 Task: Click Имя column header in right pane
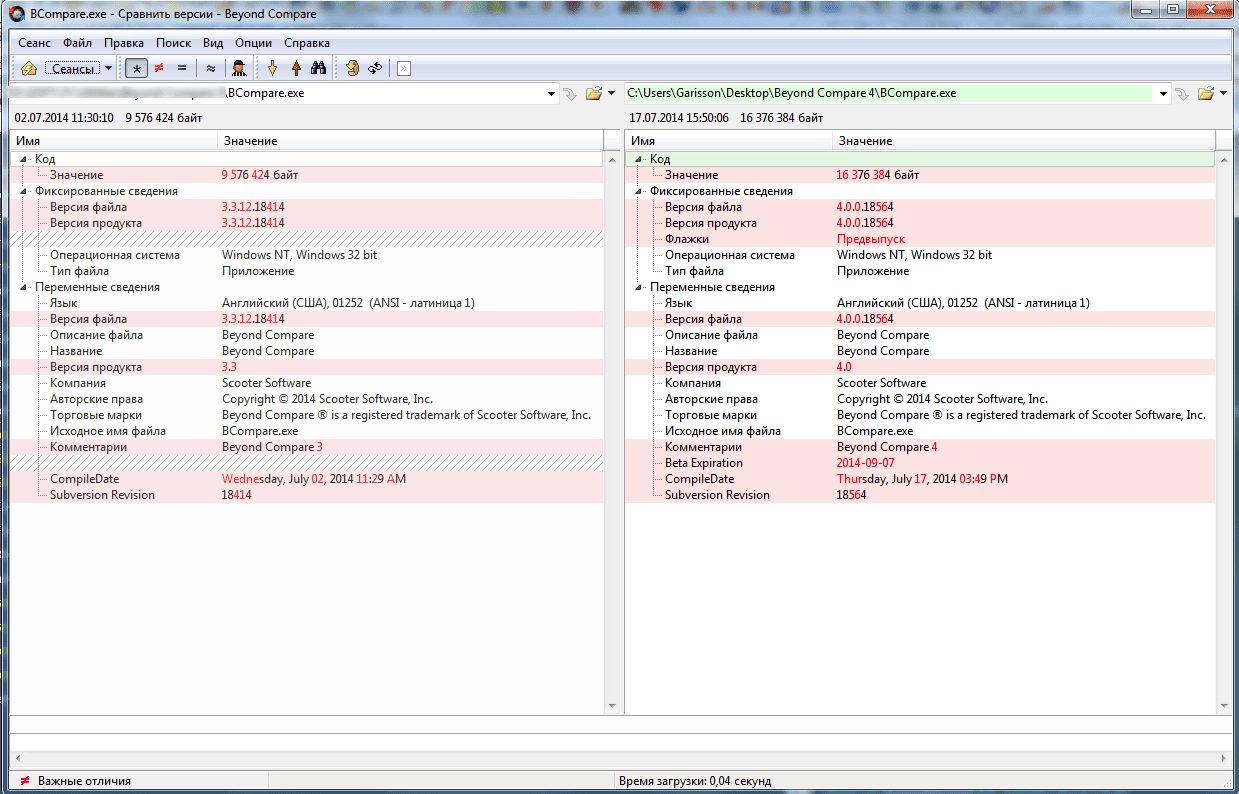(x=728, y=141)
